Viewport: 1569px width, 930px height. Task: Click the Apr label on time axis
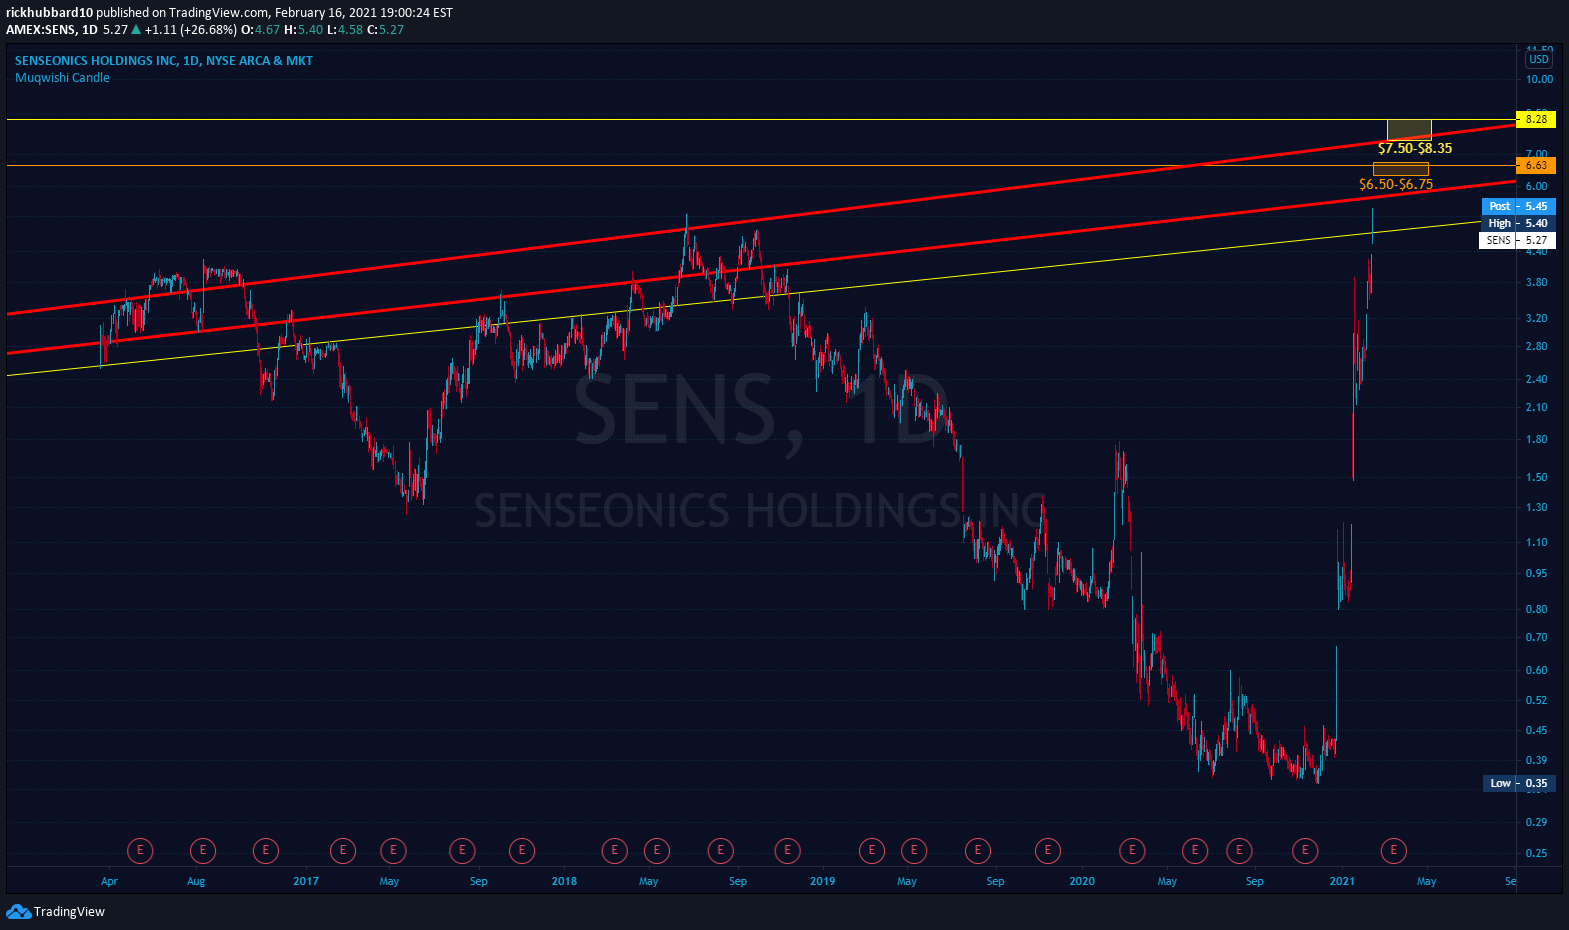pyautogui.click(x=109, y=881)
